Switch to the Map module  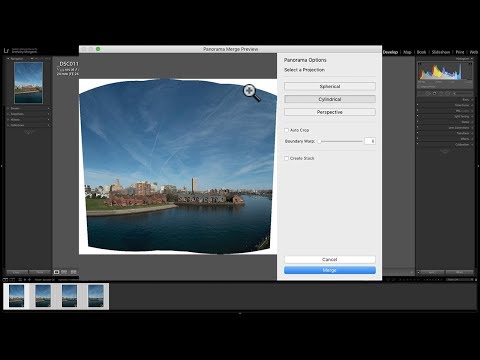pyautogui.click(x=407, y=52)
